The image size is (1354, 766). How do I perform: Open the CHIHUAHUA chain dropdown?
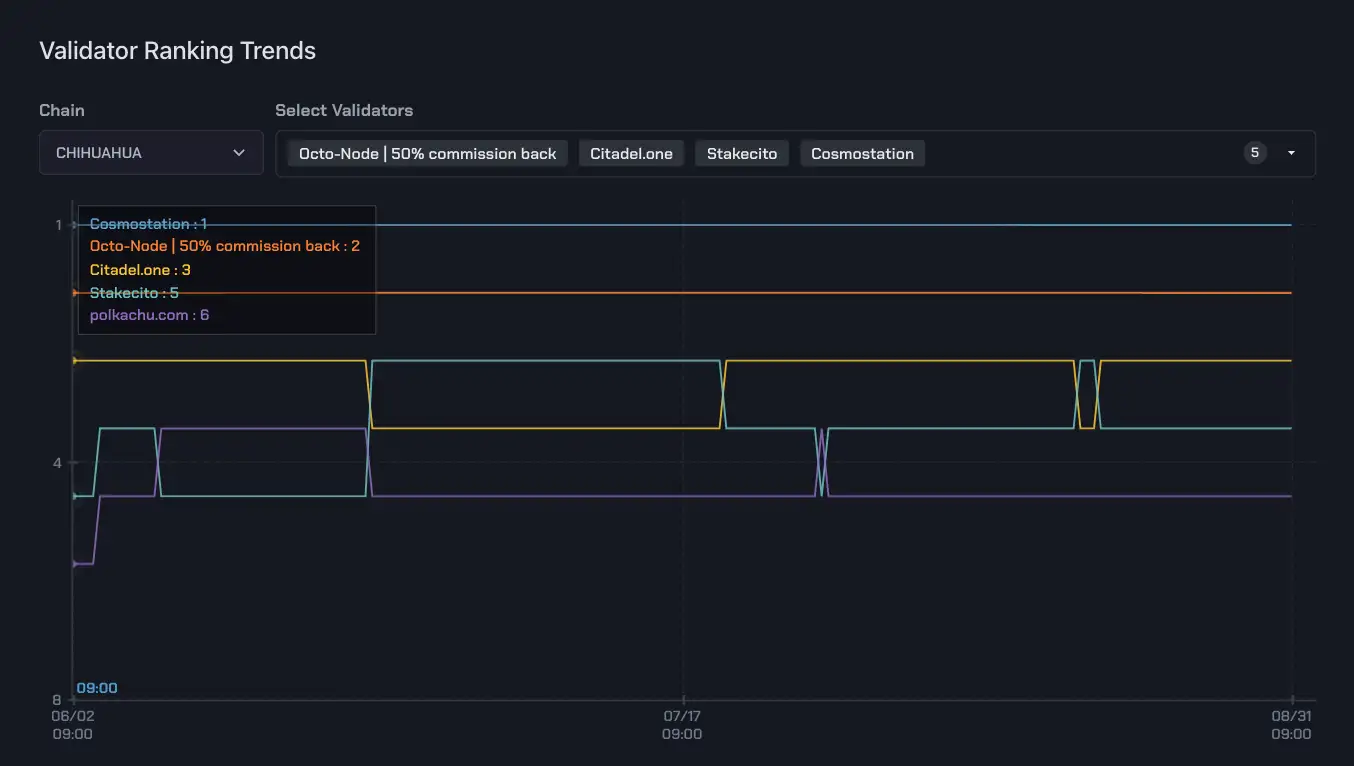(150, 153)
